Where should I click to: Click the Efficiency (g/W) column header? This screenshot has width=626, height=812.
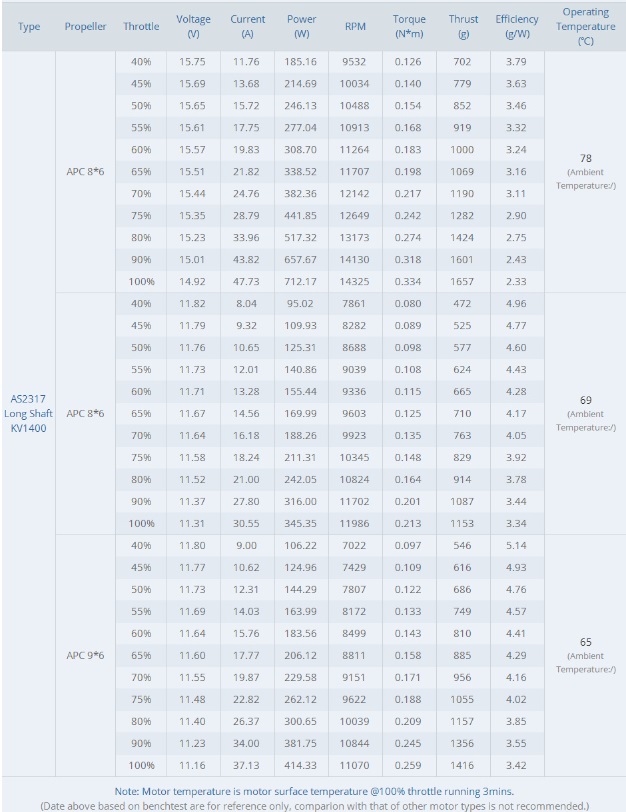click(x=517, y=26)
